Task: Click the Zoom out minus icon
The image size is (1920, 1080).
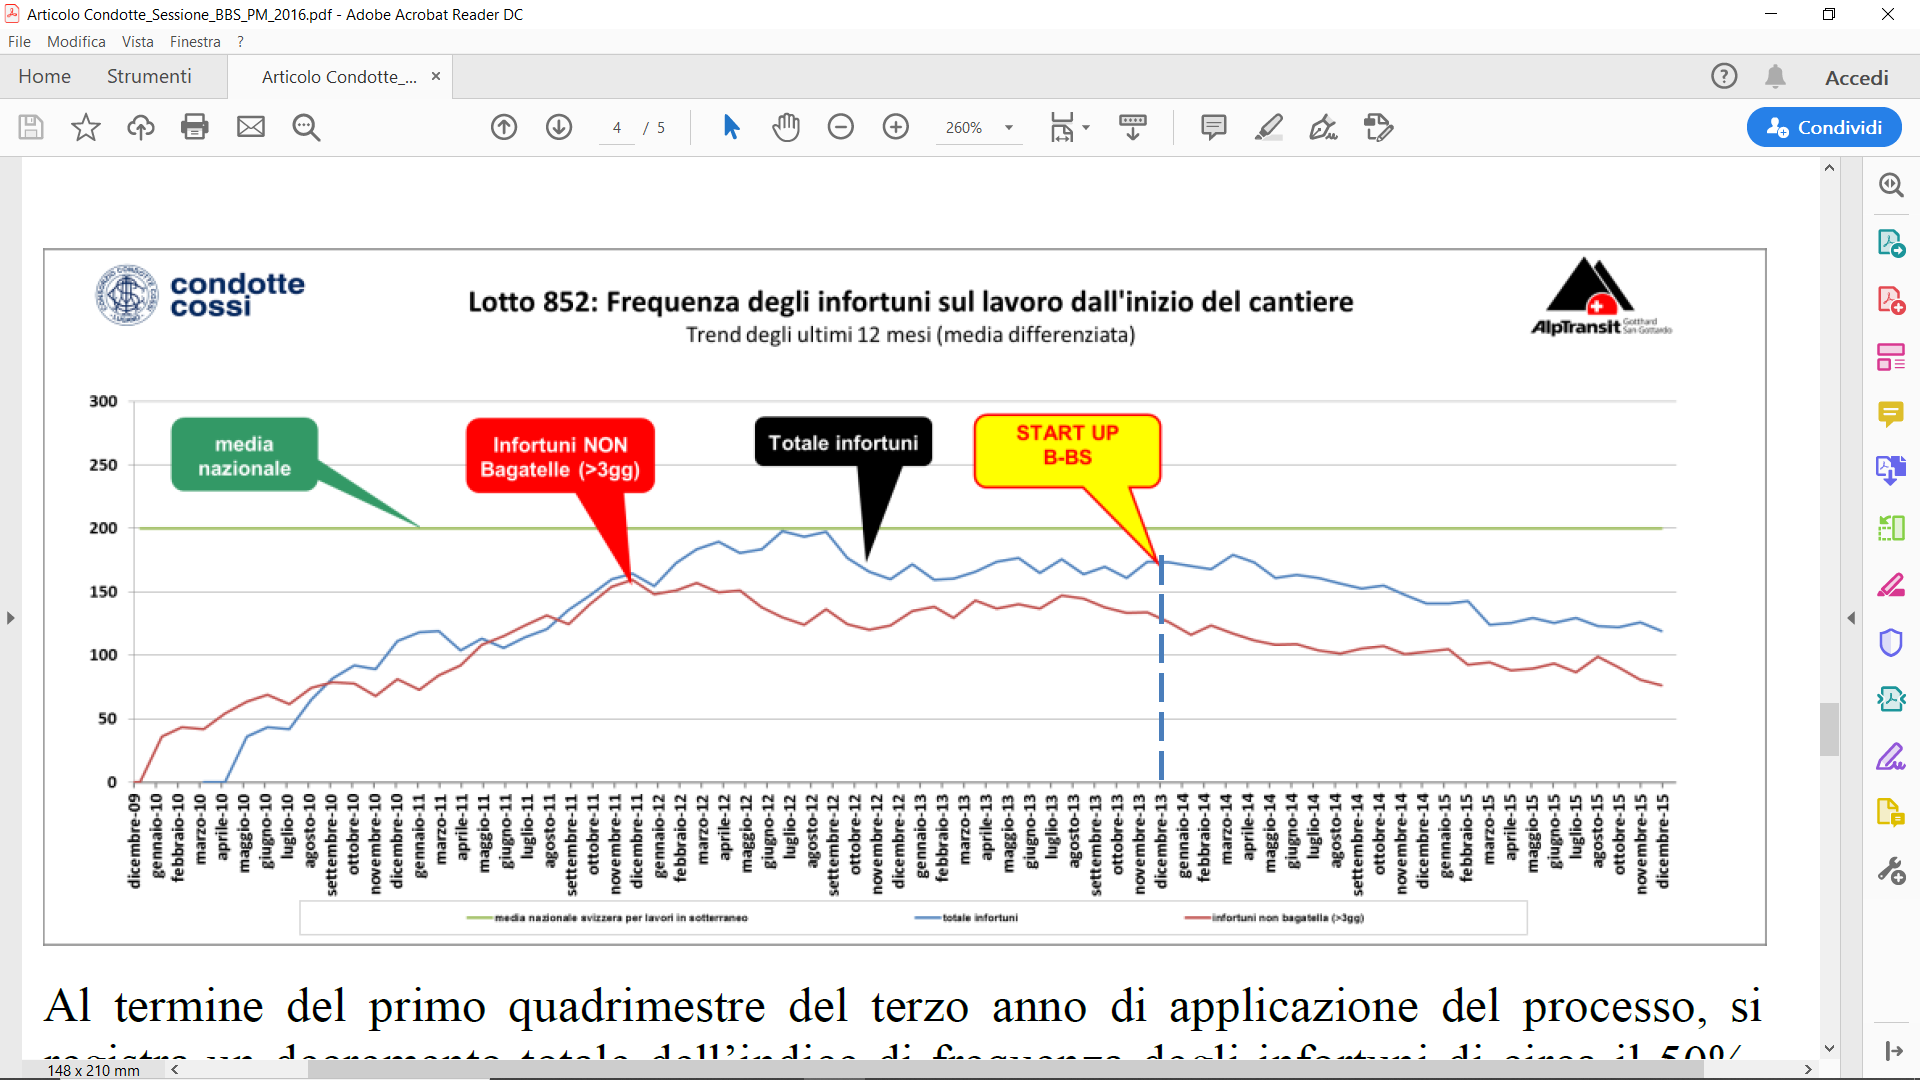Action: pyautogui.click(x=840, y=127)
